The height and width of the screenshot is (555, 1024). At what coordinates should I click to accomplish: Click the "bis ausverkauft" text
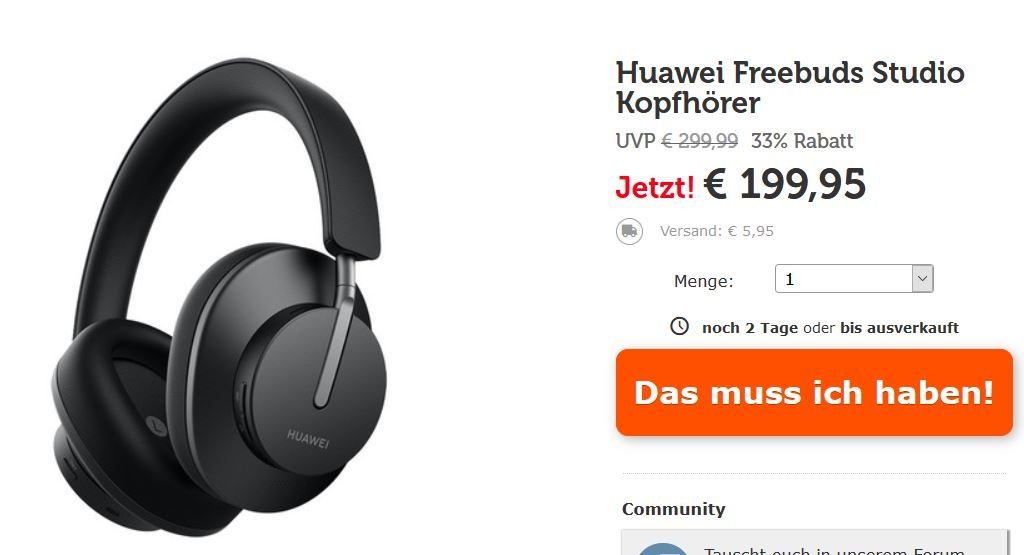pyautogui.click(x=899, y=328)
